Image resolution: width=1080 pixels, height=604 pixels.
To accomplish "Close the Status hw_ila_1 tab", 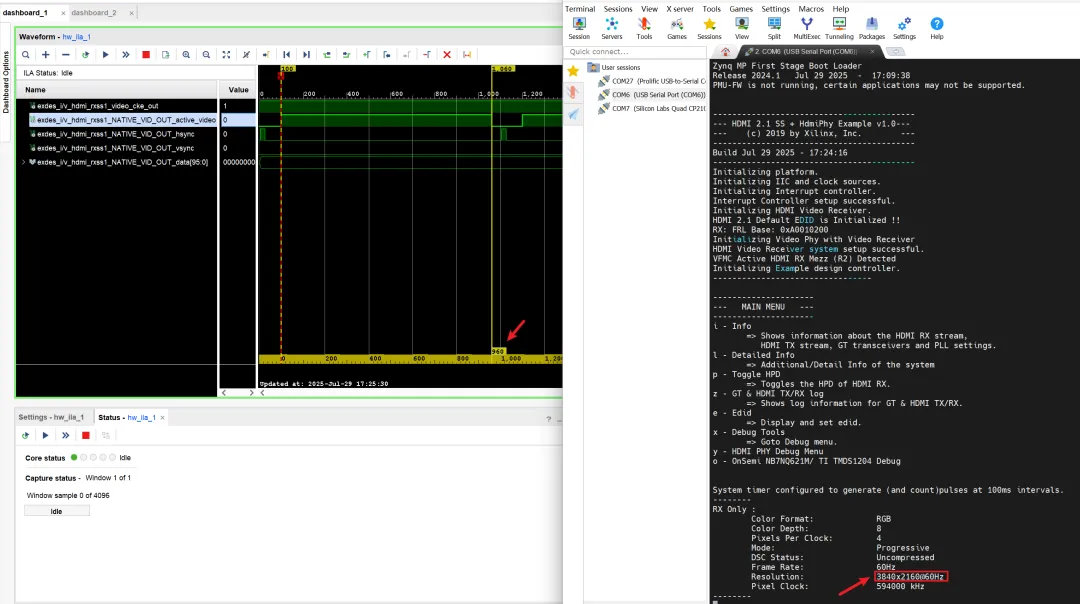I will coord(163,417).
